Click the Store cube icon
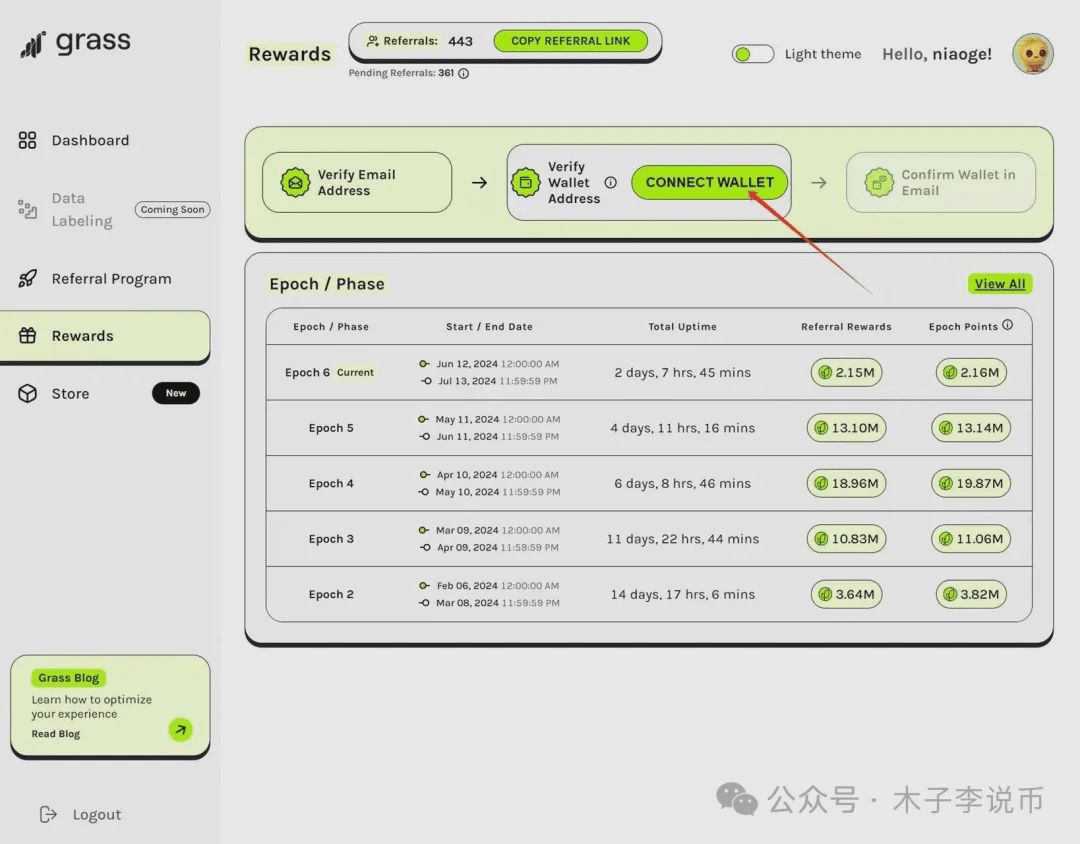The width and height of the screenshot is (1080, 844). coord(28,393)
